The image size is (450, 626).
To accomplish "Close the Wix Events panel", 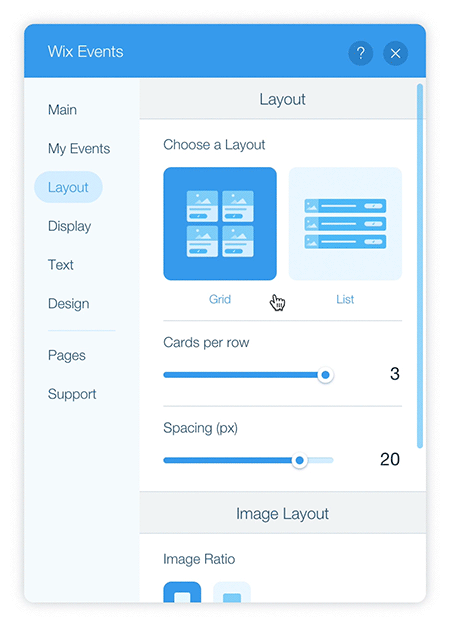I will 395,53.
